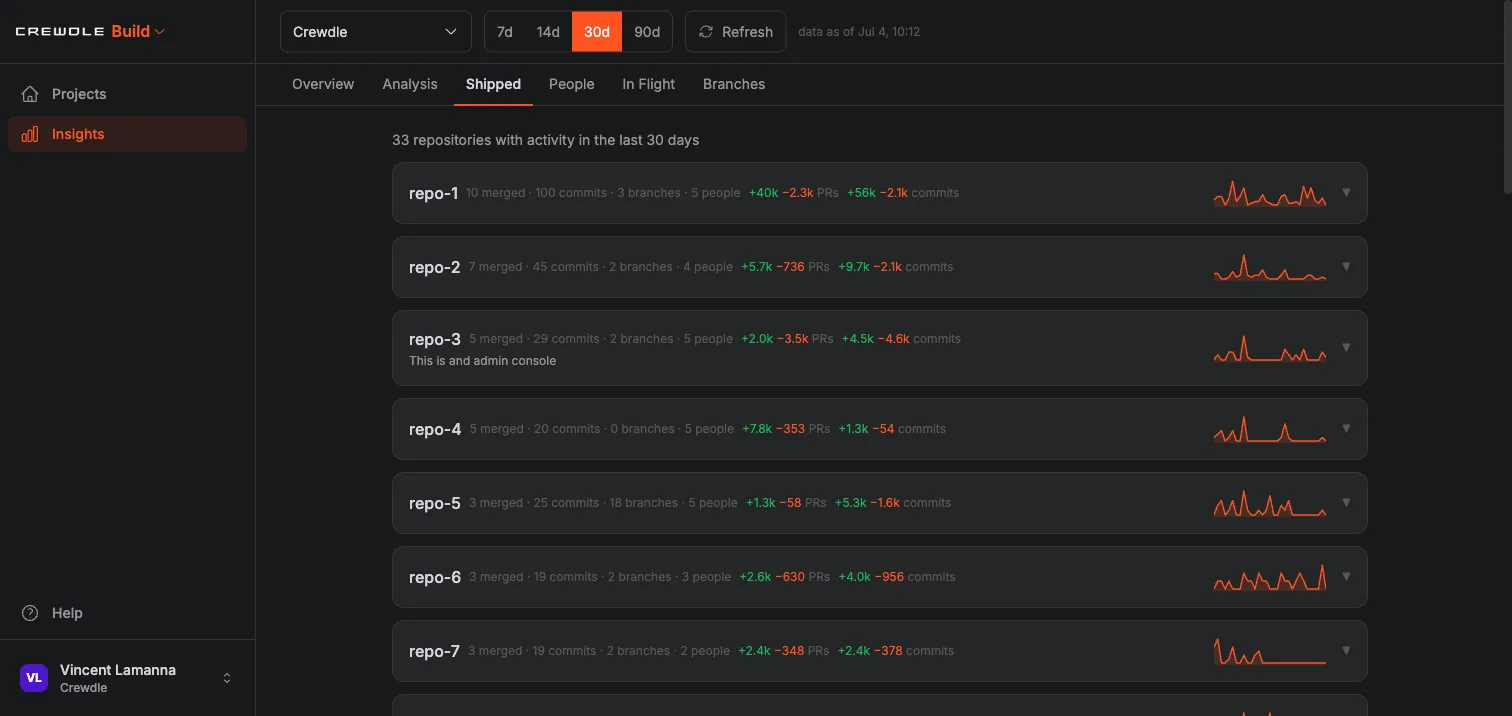
Task: Switch to the In Flight tab
Action: [649, 84]
